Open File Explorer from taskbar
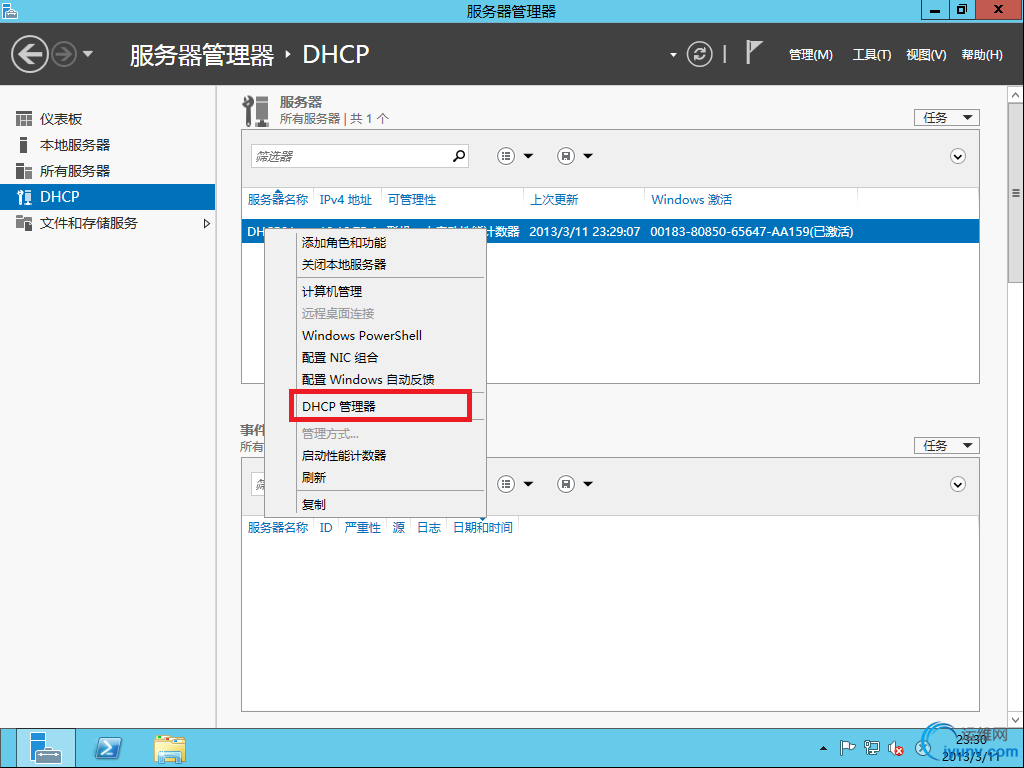This screenshot has height=768, width=1024. [170, 748]
